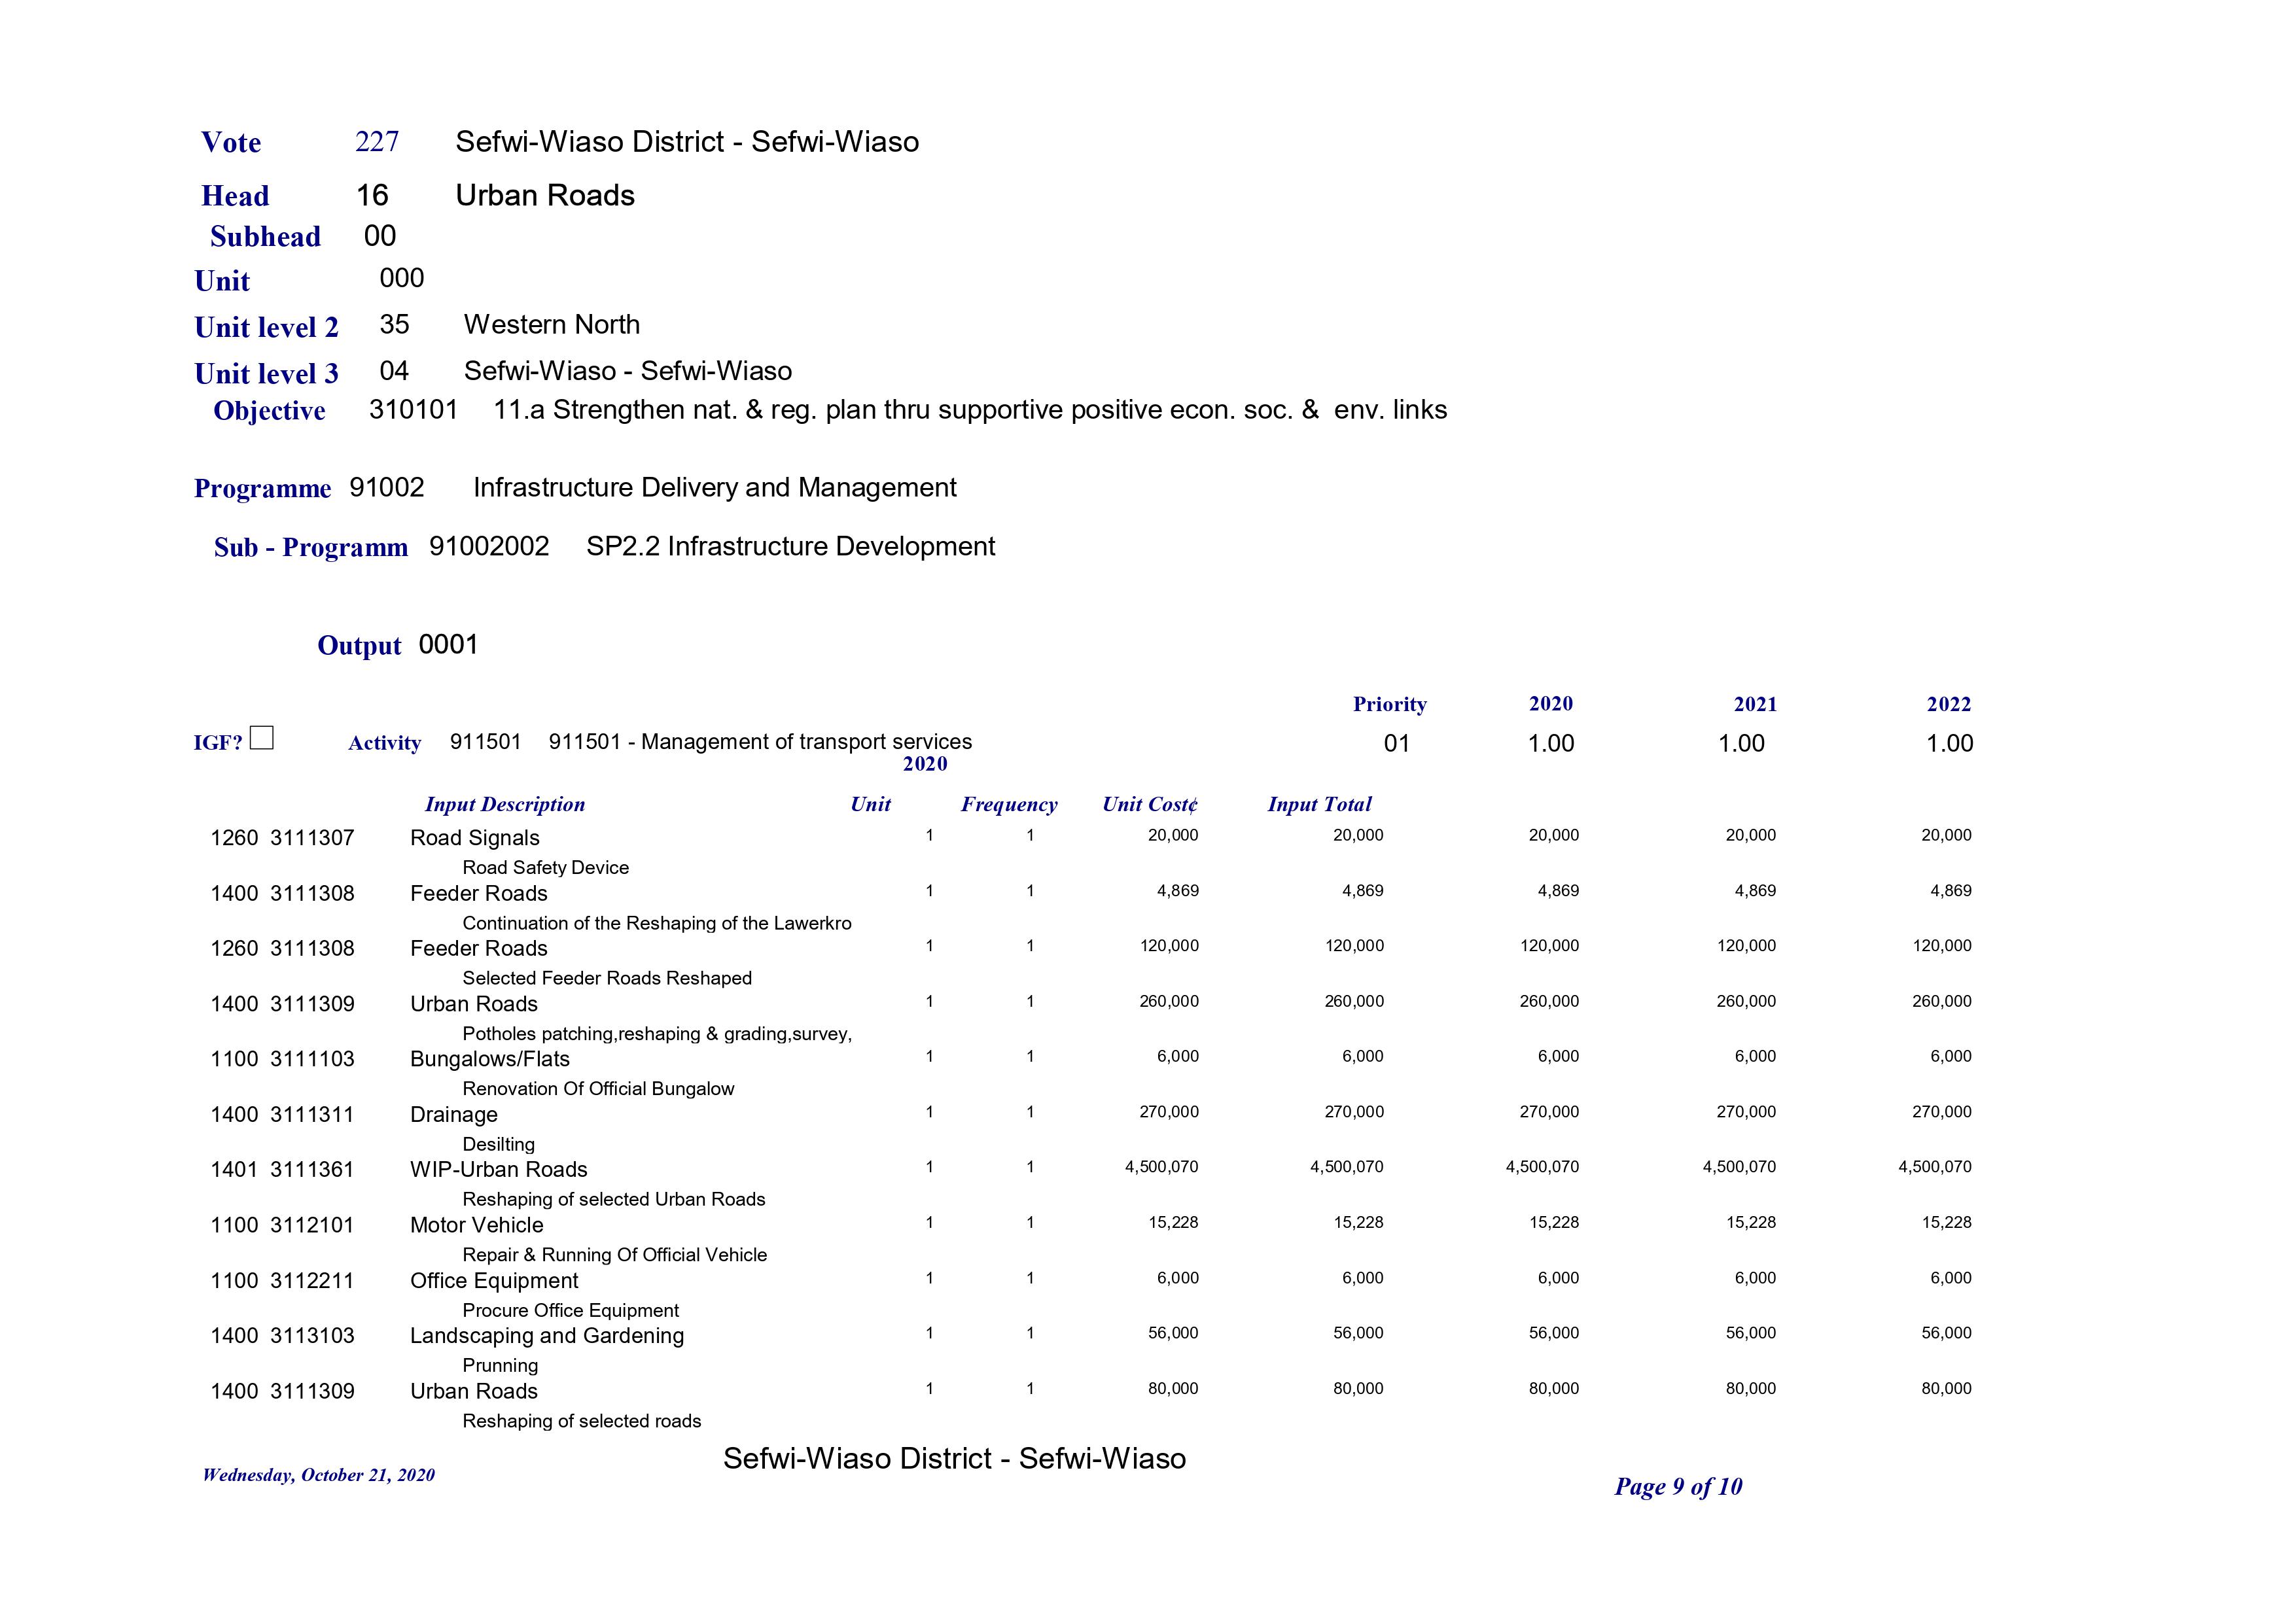Viewport: 2296px width, 1623px height.
Task: Select the Road Signals input row
Action: pyautogui.click(x=474, y=838)
